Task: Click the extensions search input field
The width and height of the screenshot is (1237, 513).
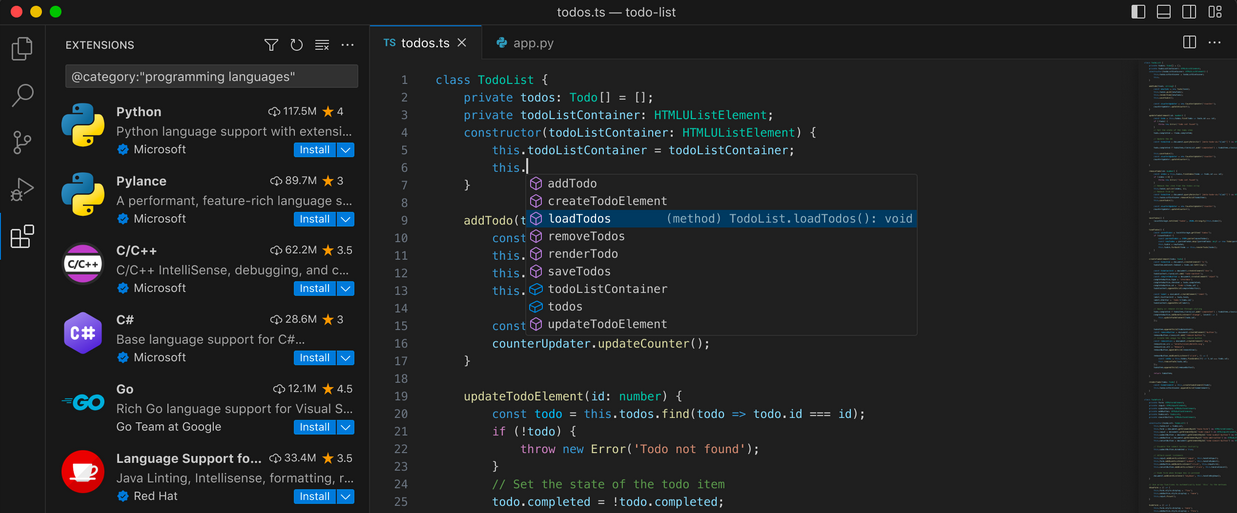Action: click(211, 77)
